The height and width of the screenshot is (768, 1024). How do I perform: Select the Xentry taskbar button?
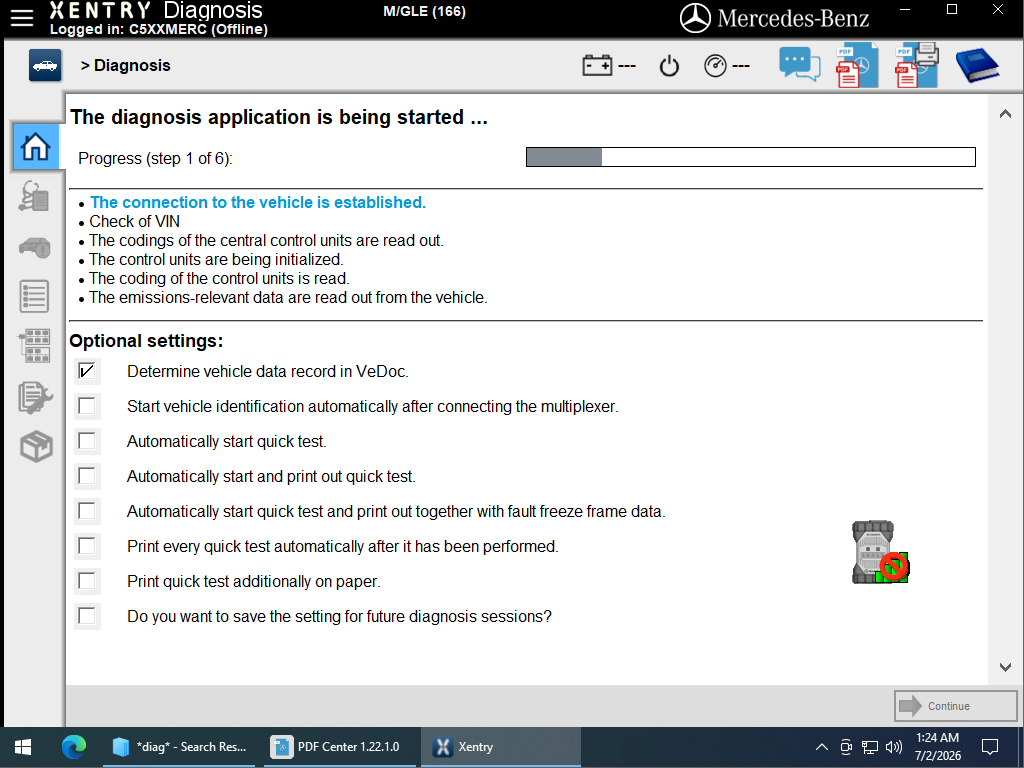point(500,747)
